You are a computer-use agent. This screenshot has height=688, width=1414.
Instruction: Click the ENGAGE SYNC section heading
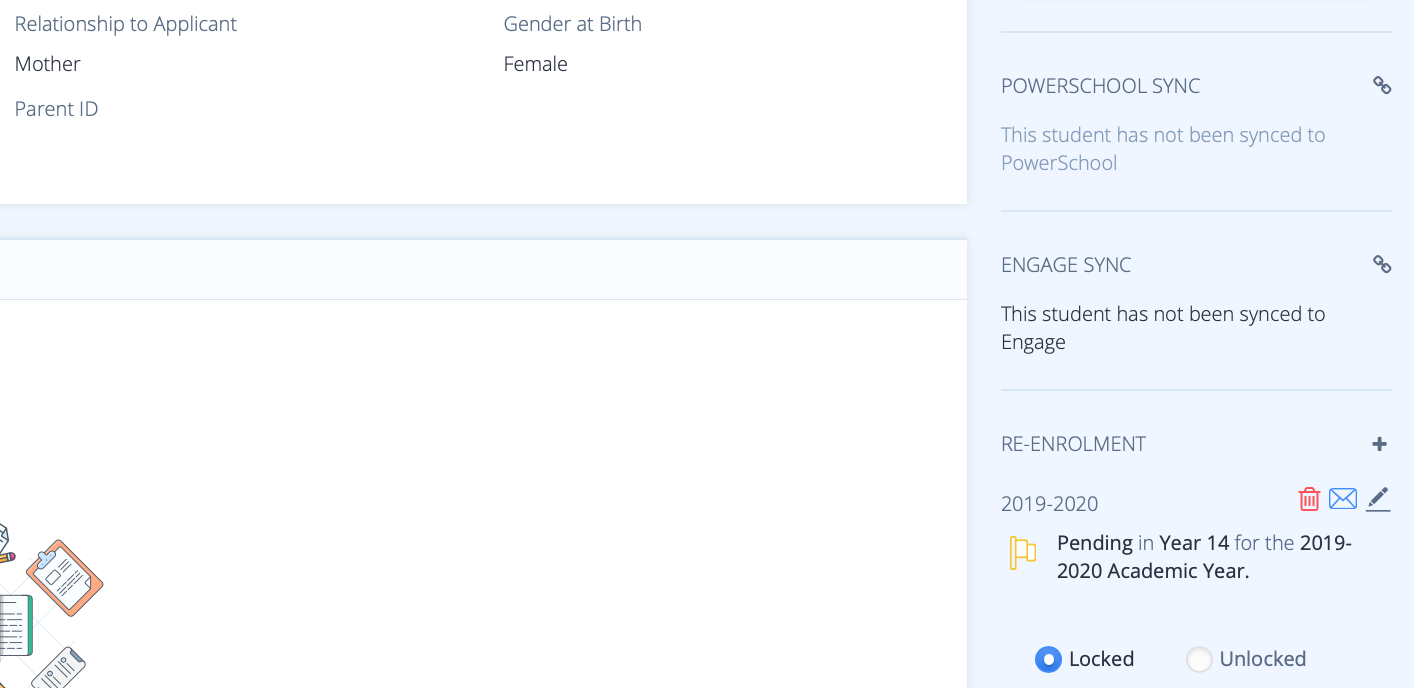[x=1066, y=265]
